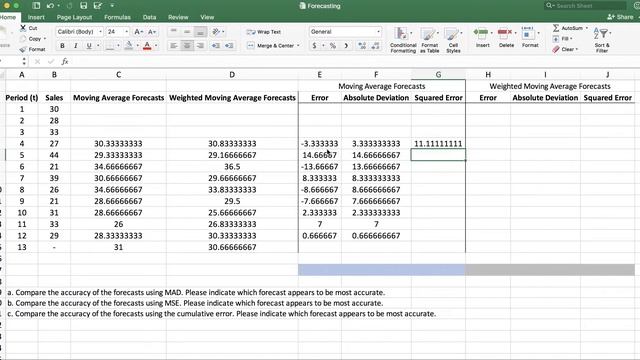Click the Insert cells icon
Screen dimensions: 640x360
[481, 32]
